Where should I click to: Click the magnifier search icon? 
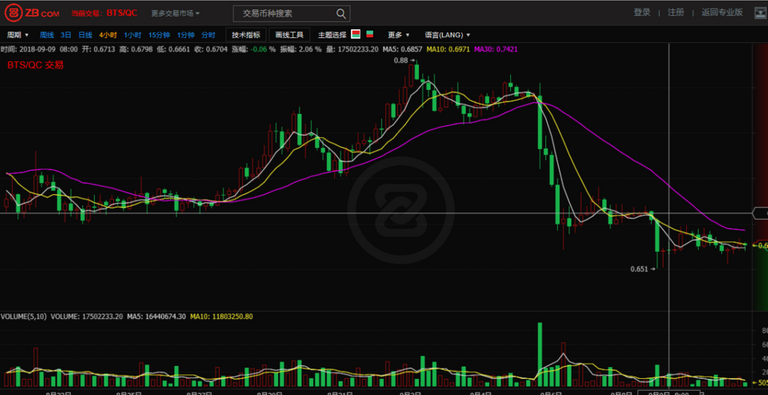click(x=341, y=14)
